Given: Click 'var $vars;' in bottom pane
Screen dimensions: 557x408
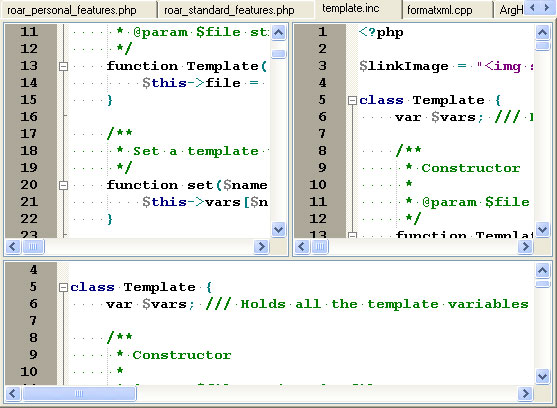Looking at the screenshot, I should point(150,304).
